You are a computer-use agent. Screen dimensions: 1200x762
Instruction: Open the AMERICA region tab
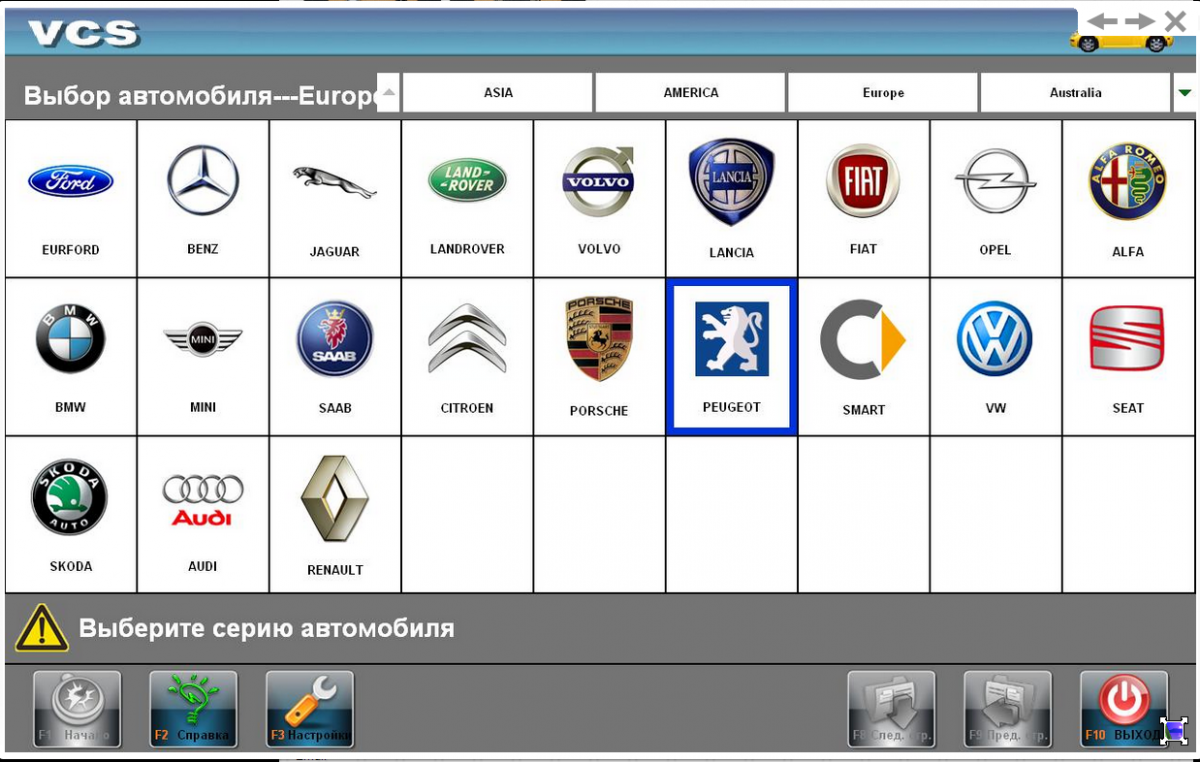pos(691,92)
